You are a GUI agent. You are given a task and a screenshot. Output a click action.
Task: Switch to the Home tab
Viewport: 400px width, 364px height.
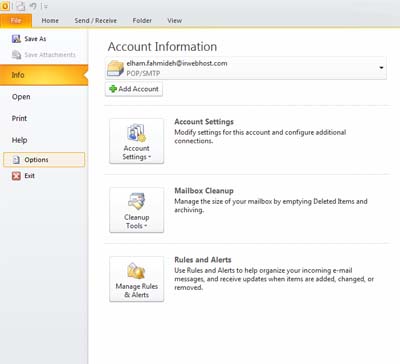[50, 21]
